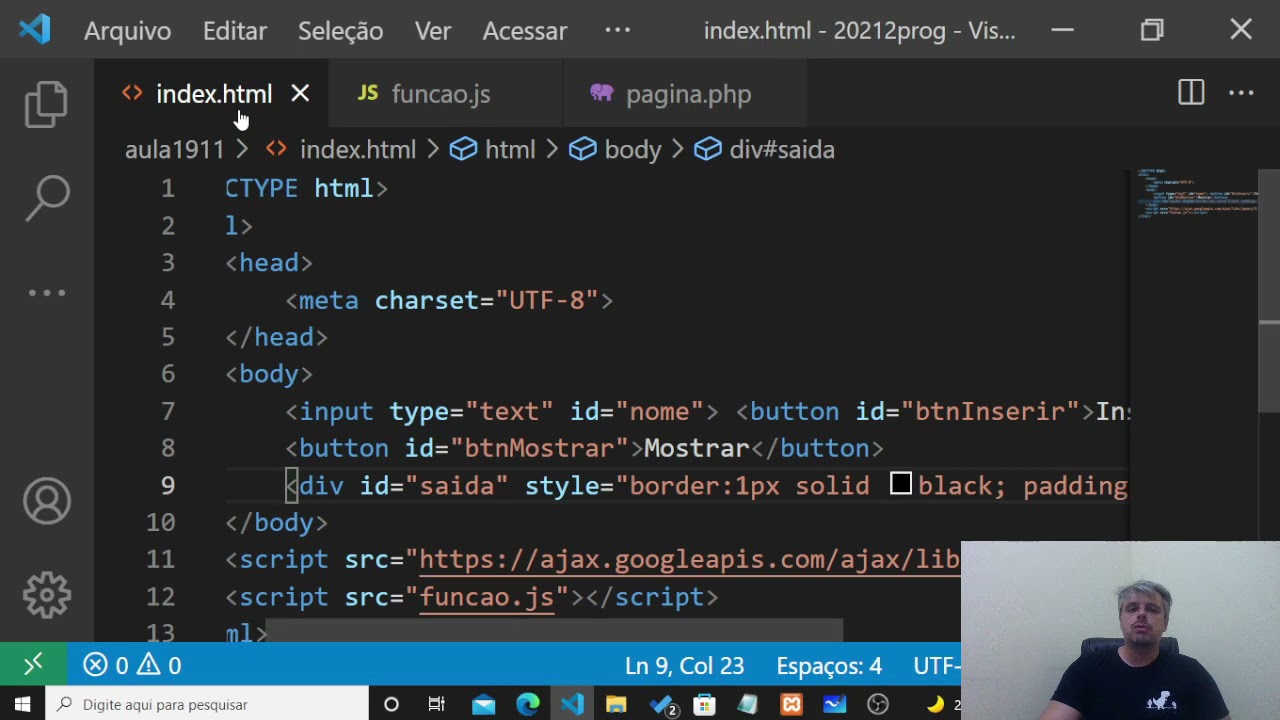The image size is (1280, 720).
Task: Open the Explorer view in activity bar
Action: pyautogui.click(x=47, y=104)
